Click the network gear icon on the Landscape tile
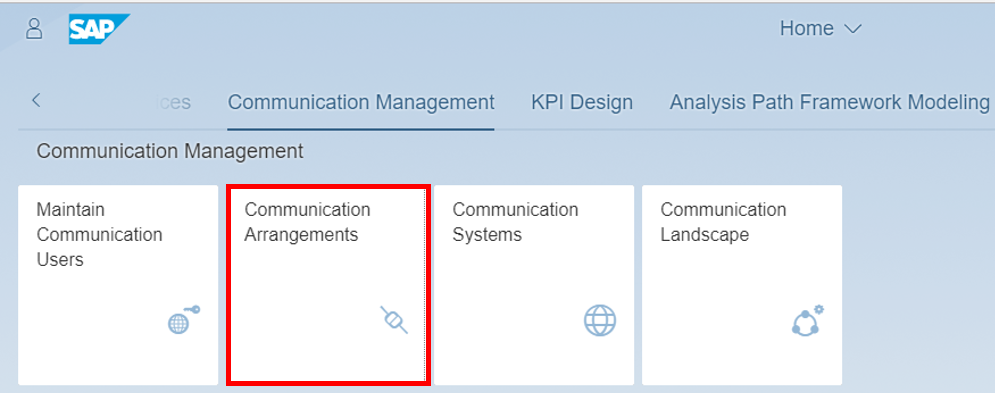 tap(807, 320)
